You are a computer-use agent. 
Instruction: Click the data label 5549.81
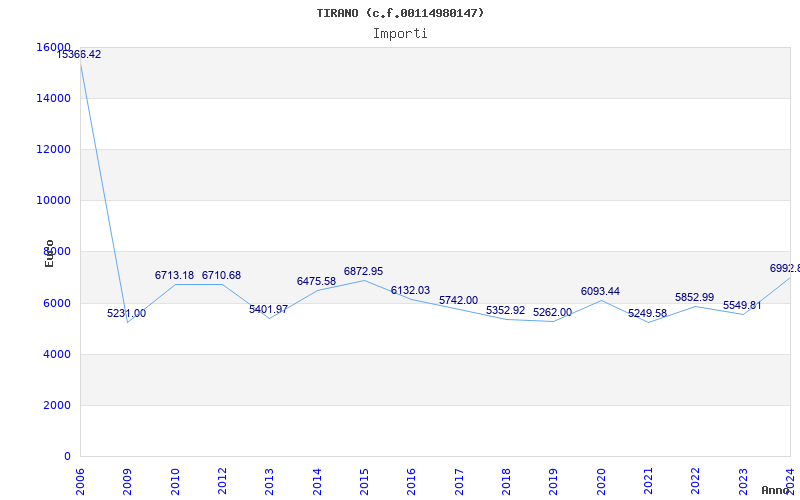[742, 305]
